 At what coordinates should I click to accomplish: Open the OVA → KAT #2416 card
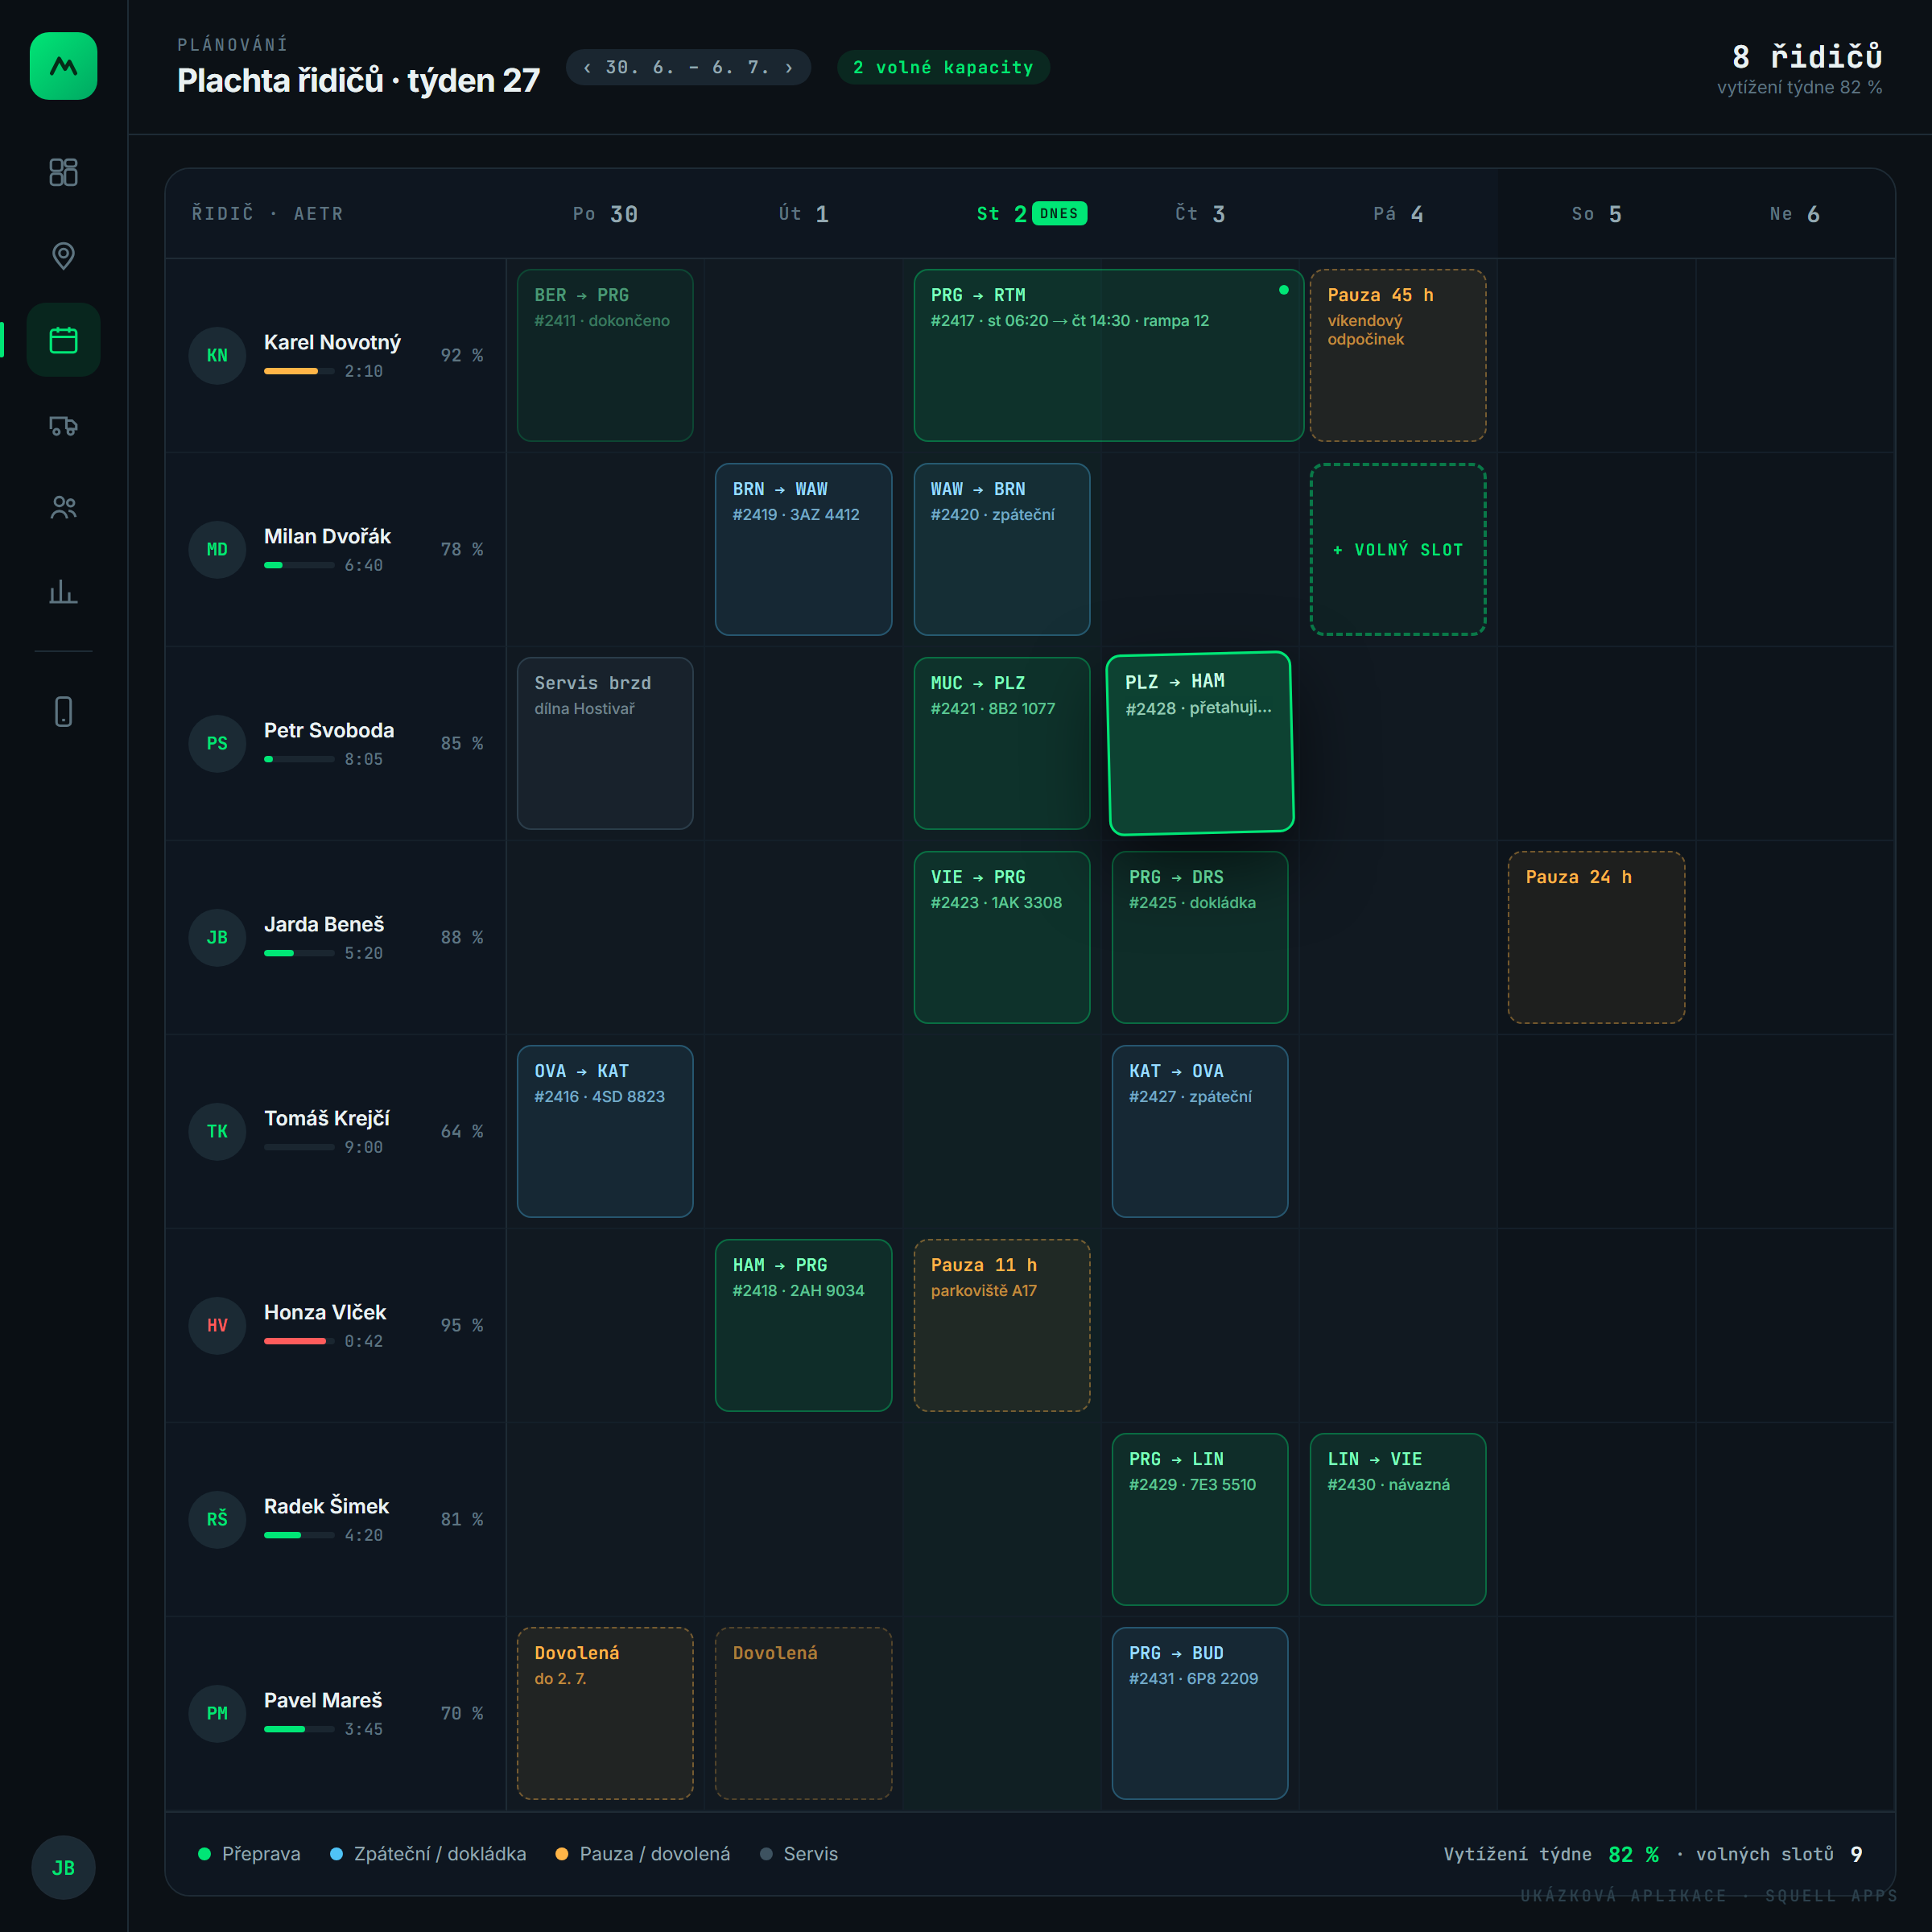605,1131
